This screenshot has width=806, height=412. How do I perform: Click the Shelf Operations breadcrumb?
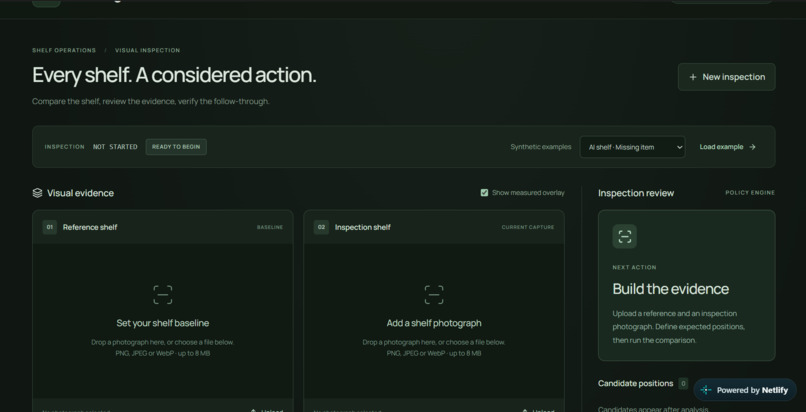coord(64,50)
